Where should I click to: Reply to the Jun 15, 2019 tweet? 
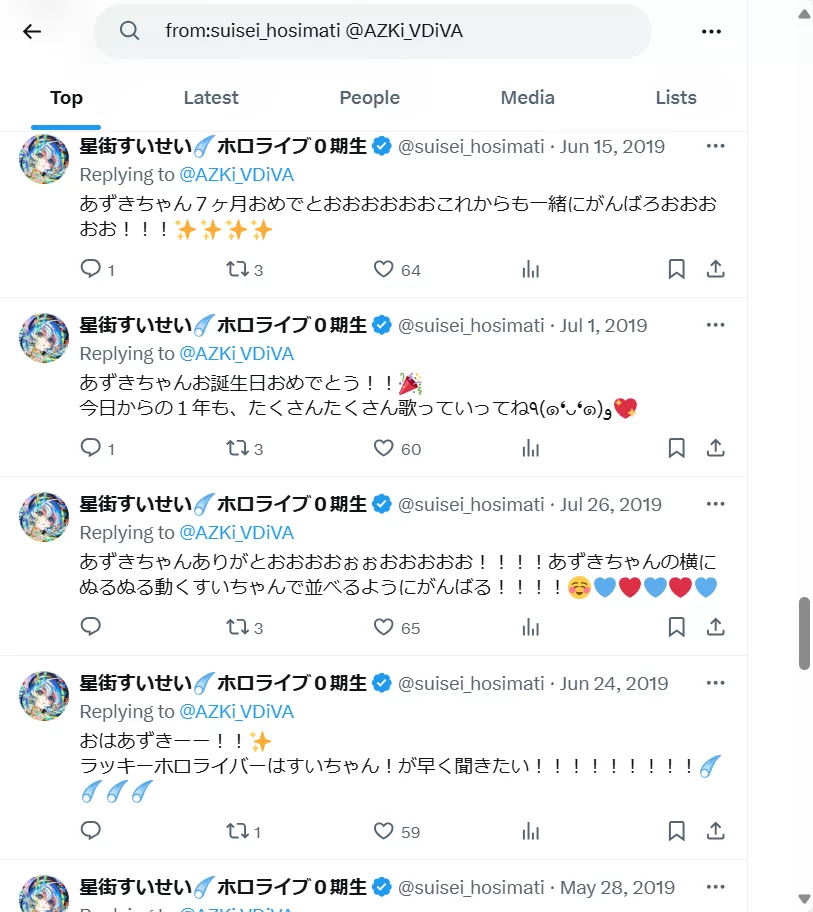point(91,269)
